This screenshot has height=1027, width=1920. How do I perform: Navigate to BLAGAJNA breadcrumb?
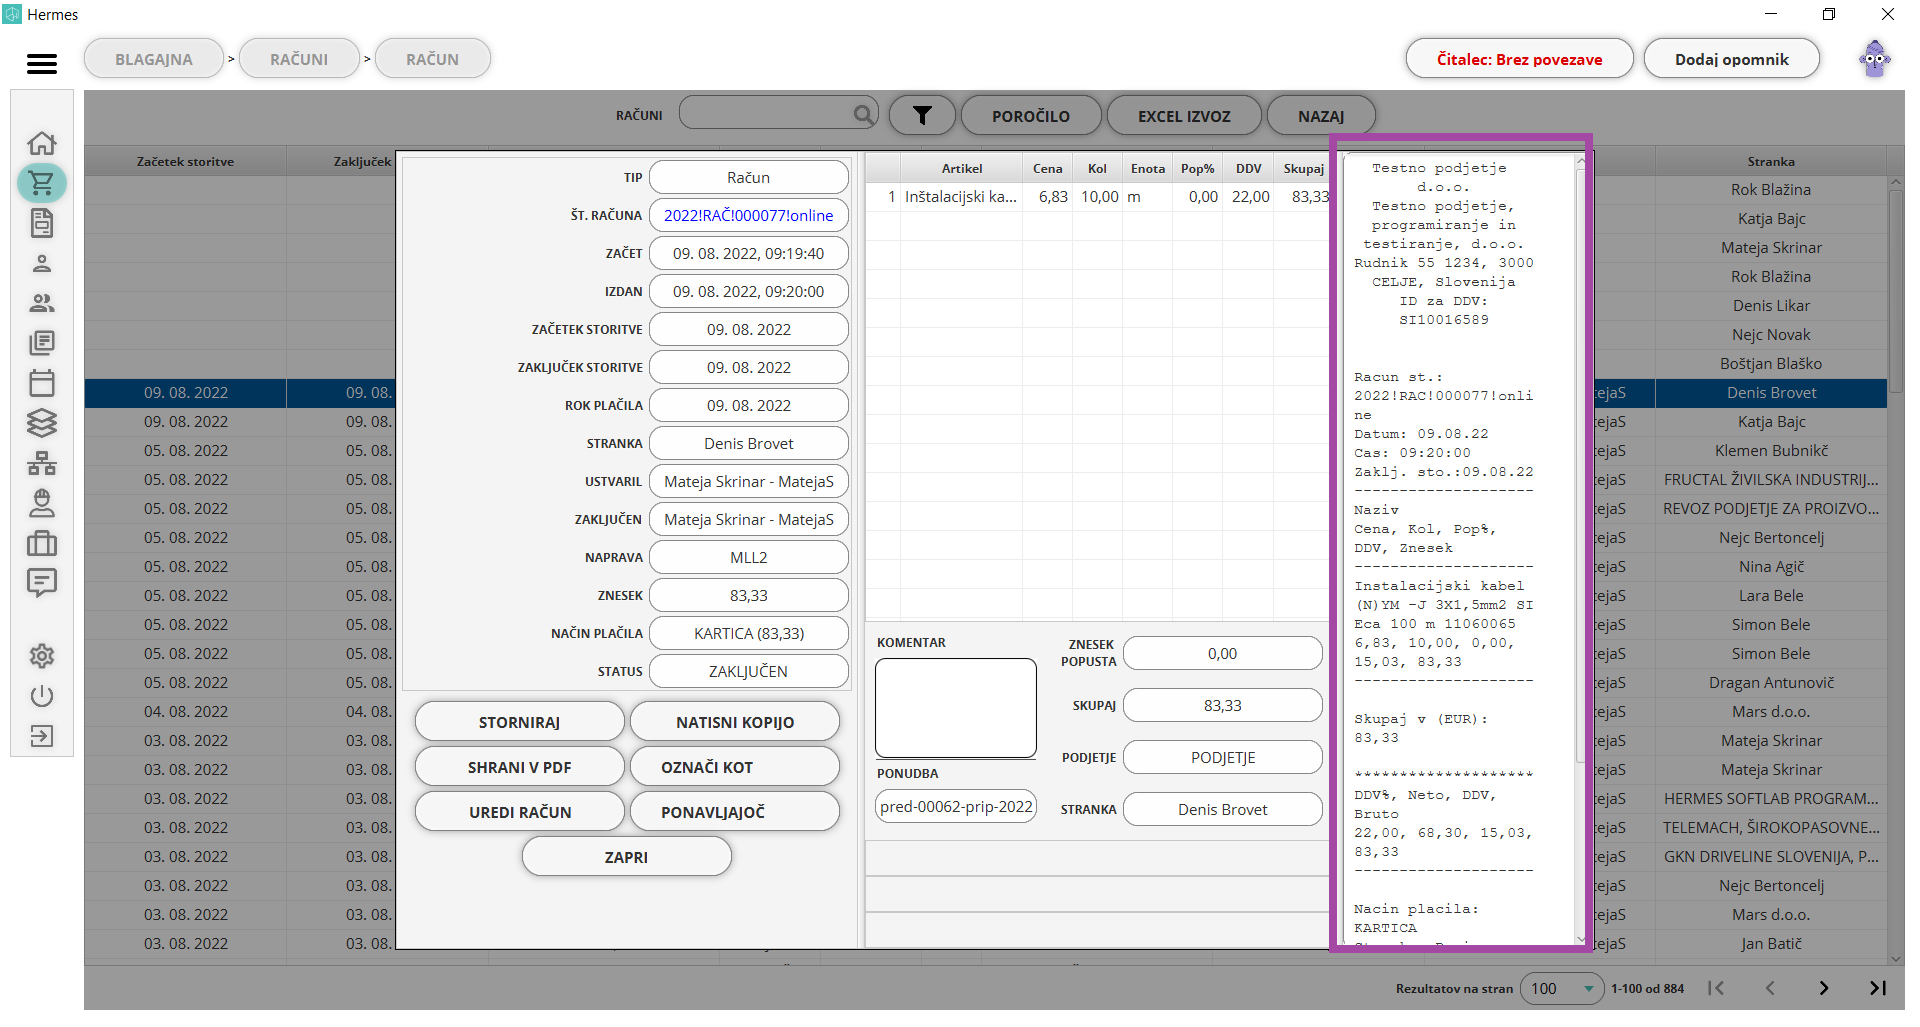pos(154,59)
